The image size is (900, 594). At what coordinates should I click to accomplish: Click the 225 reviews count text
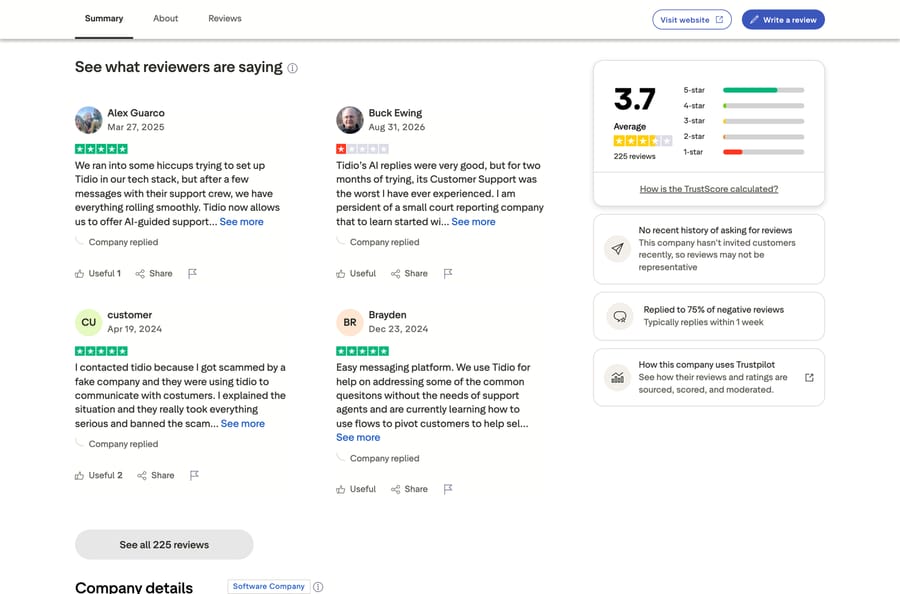(634, 156)
